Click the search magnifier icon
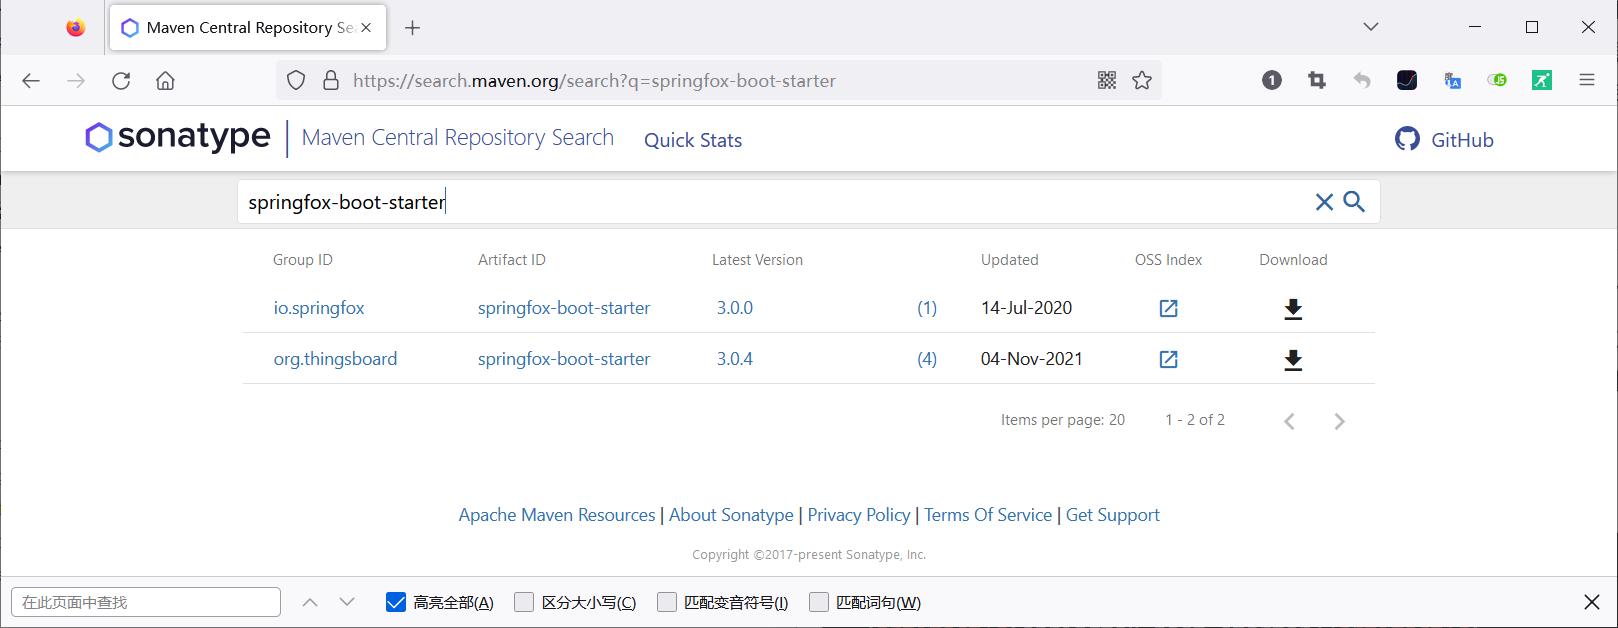The image size is (1618, 628). coord(1354,202)
